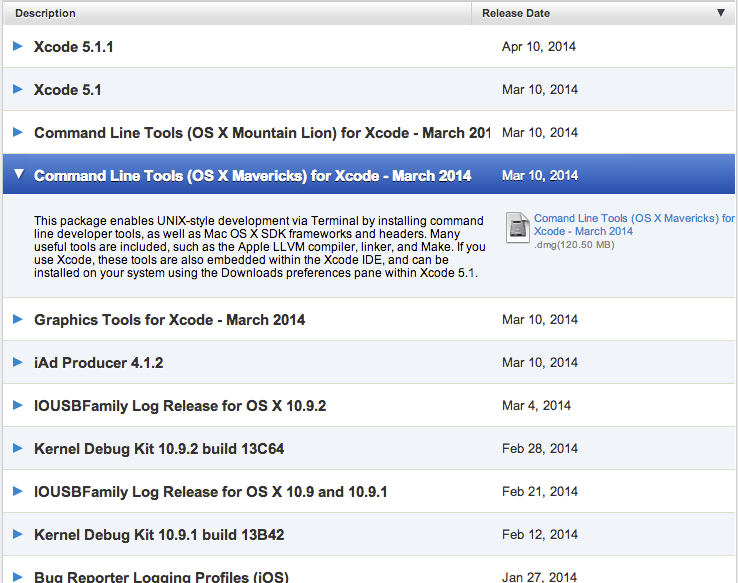The image size is (738, 583).
Task: Expand the Xcode 5.1 disclosure triangle
Action: point(18,89)
